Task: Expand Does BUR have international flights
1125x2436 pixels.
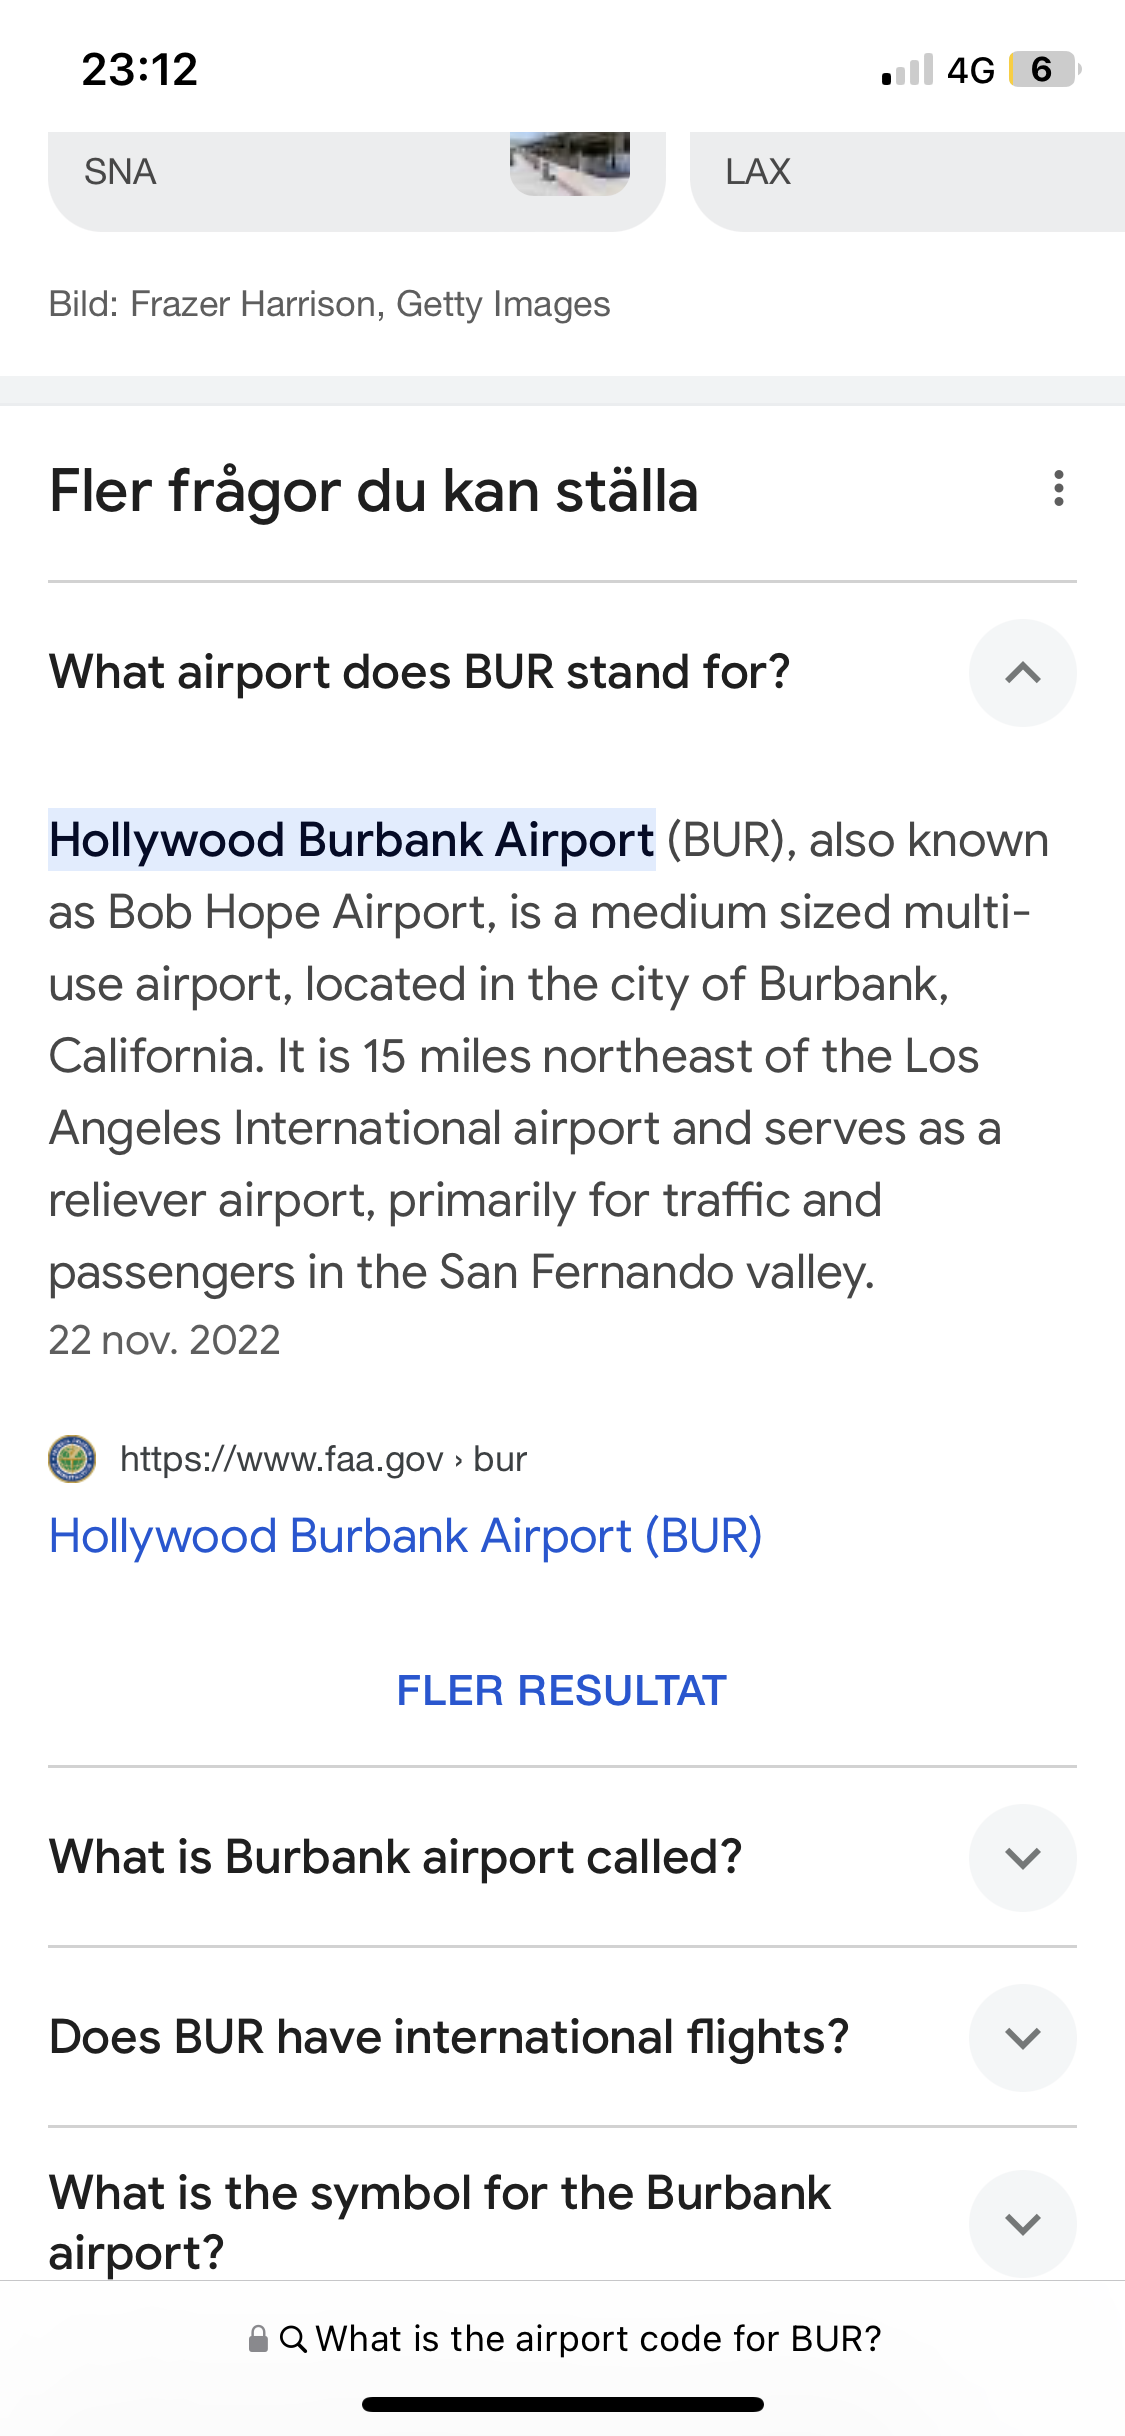Action: [x=1022, y=2038]
